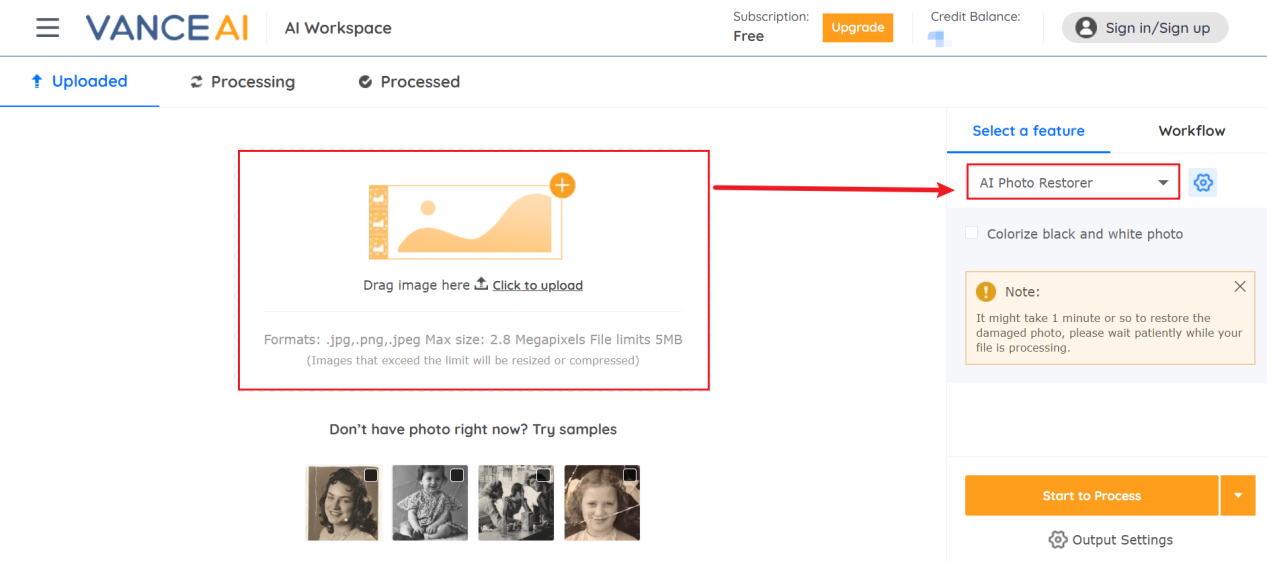Click the VanceAI logo
1267x562 pixels.
[166, 28]
